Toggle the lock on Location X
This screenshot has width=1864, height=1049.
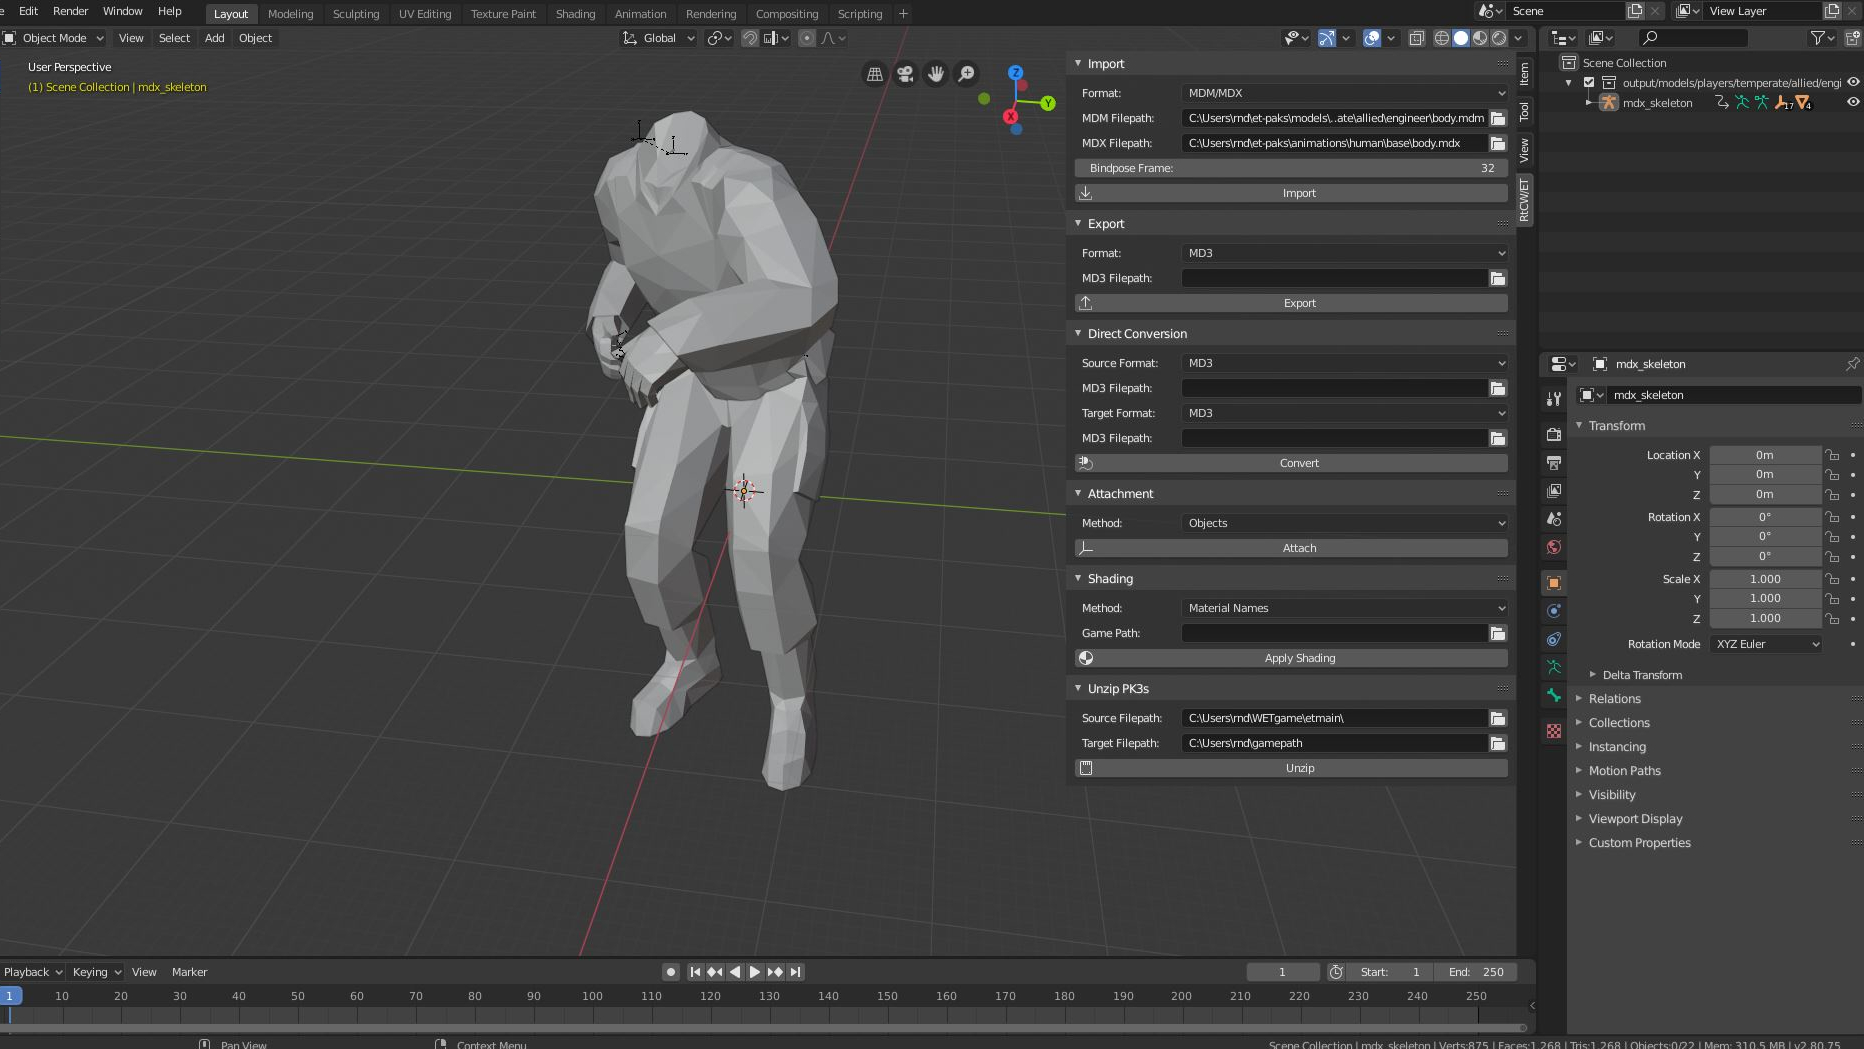pyautogui.click(x=1832, y=455)
